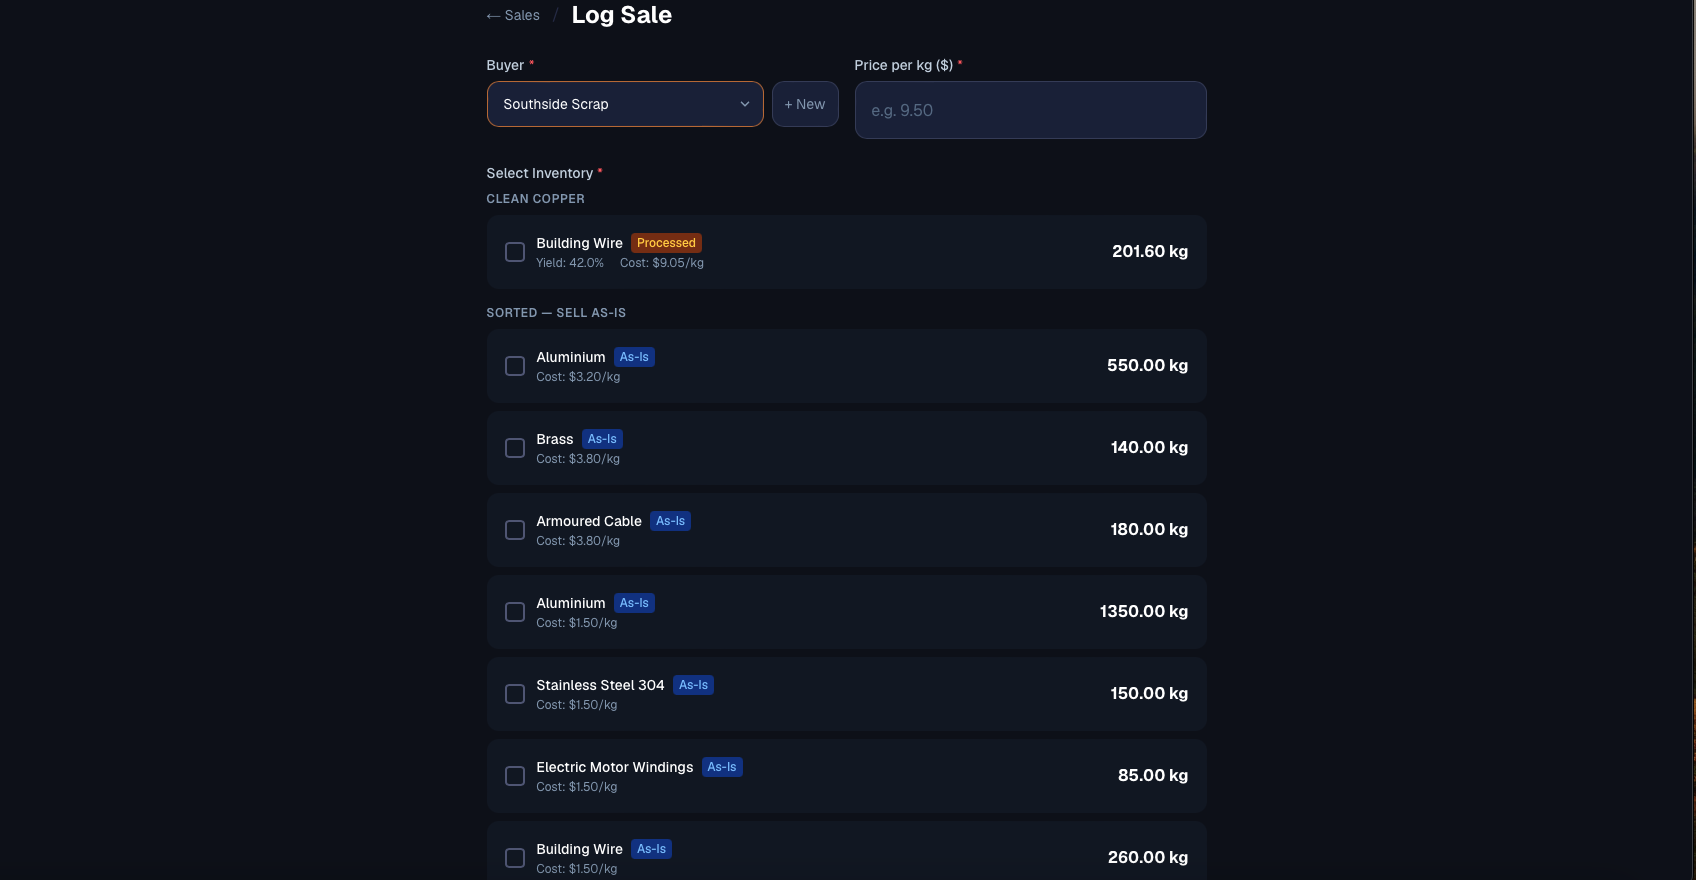The height and width of the screenshot is (880, 1696).
Task: Tick the 260.00 kg Building Wire checkbox
Action: pyautogui.click(x=515, y=858)
